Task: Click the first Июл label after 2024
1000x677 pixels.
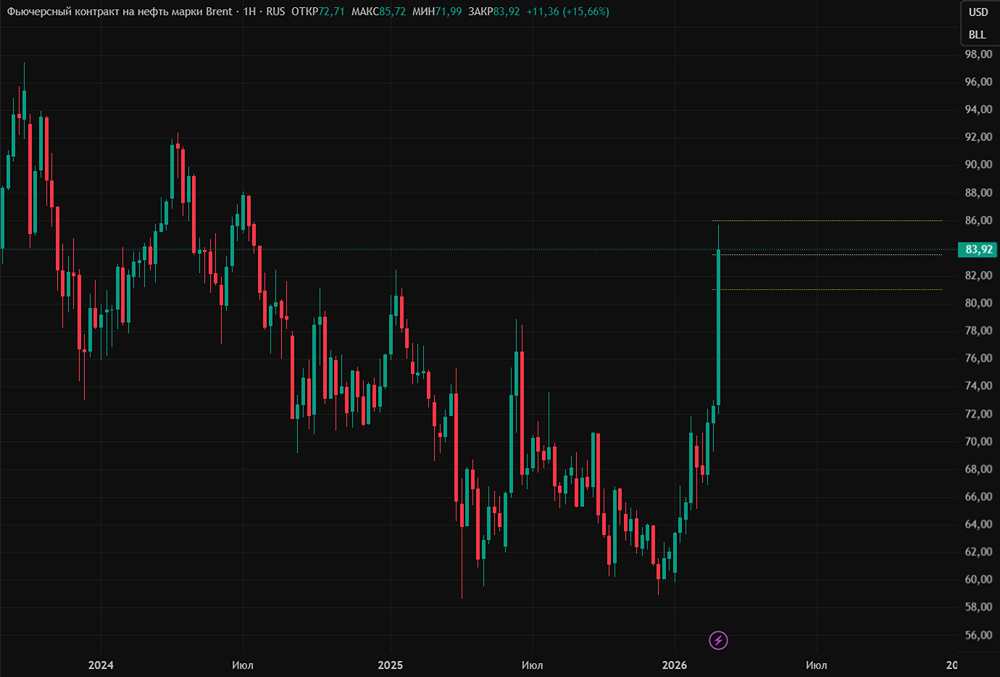Action: (242, 665)
